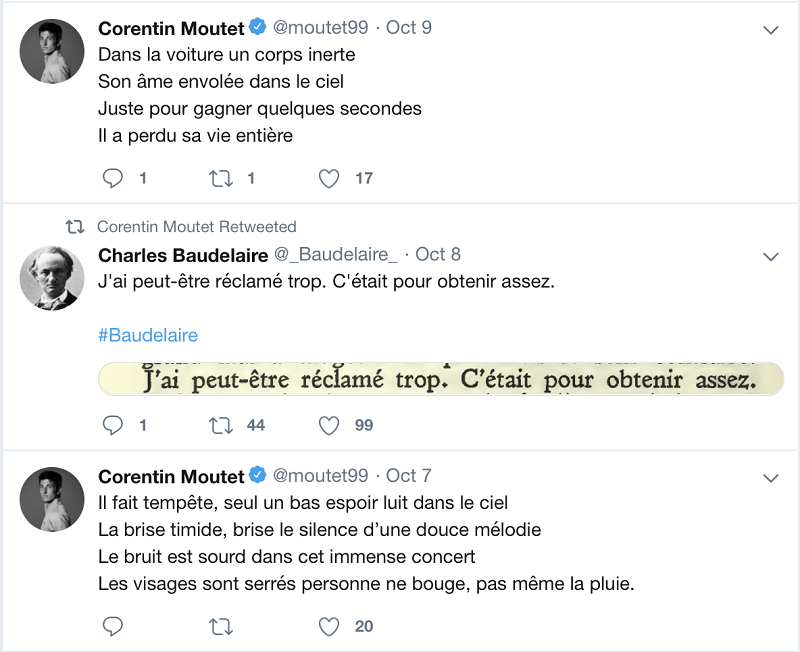Retweet the Baudelaire tweet with 44 retweets
Image resolution: width=800 pixels, height=652 pixels.
pos(221,425)
